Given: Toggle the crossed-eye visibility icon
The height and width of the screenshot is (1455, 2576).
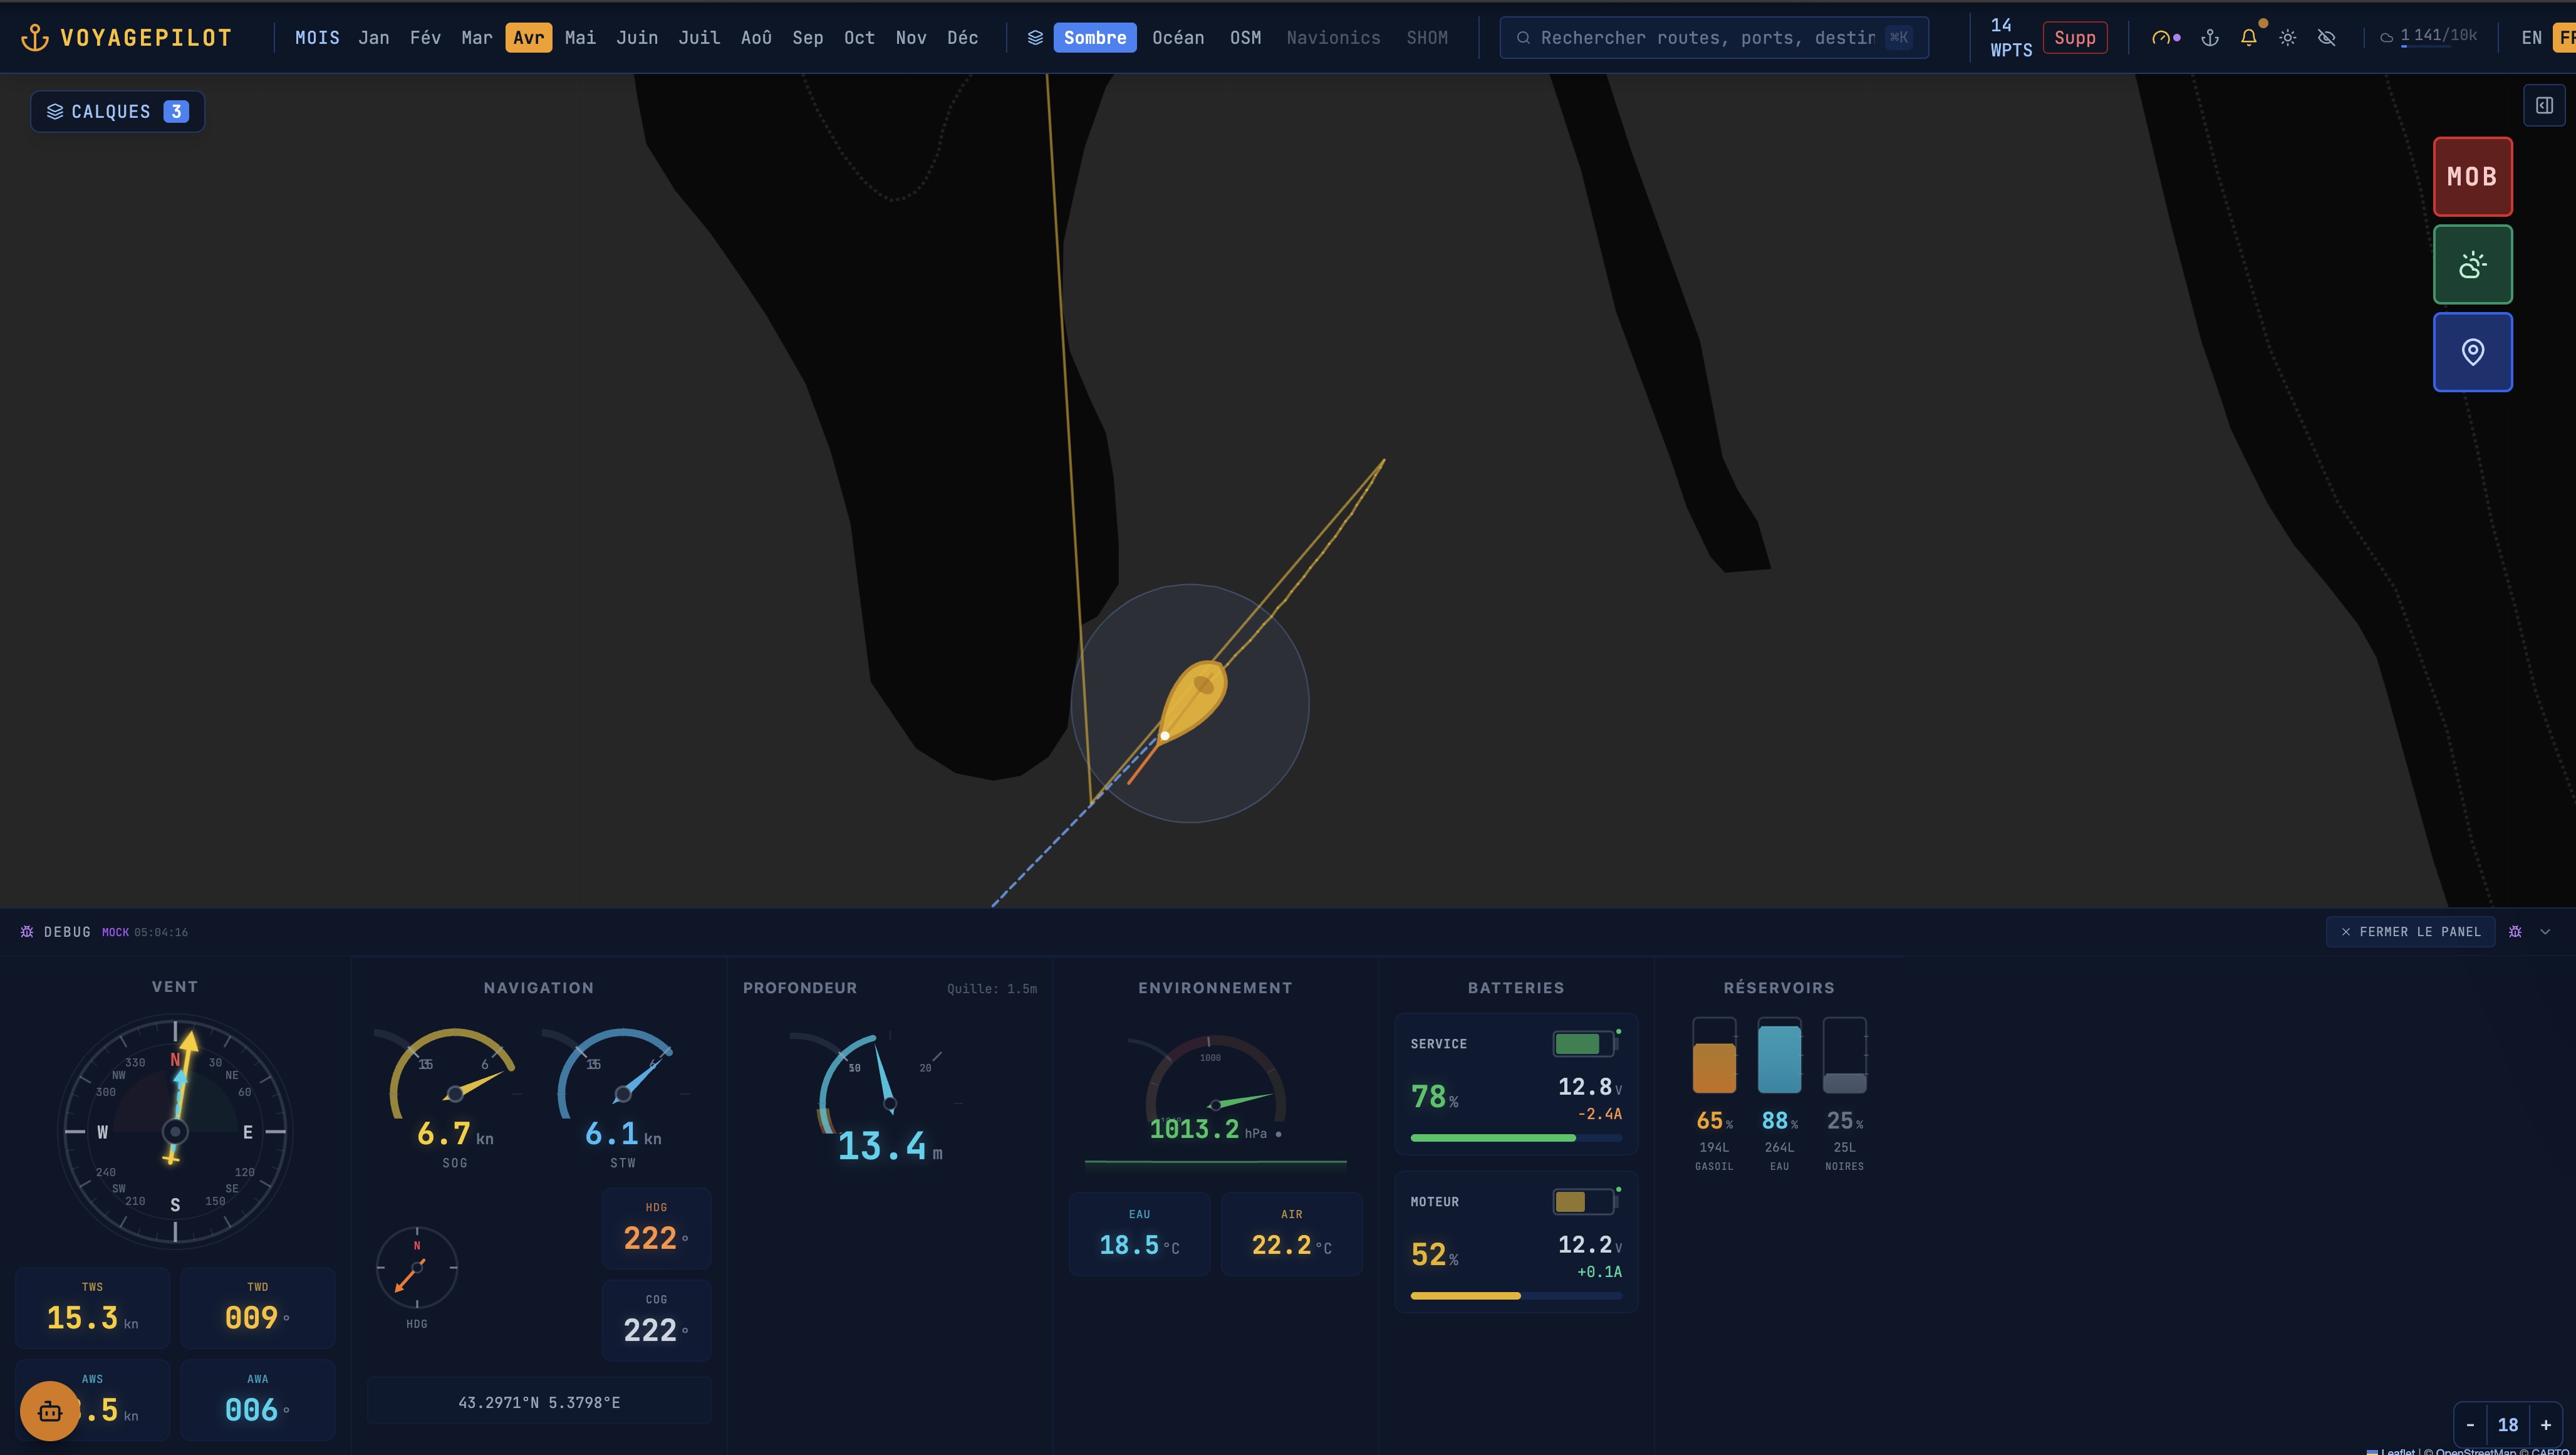Looking at the screenshot, I should [2327, 38].
